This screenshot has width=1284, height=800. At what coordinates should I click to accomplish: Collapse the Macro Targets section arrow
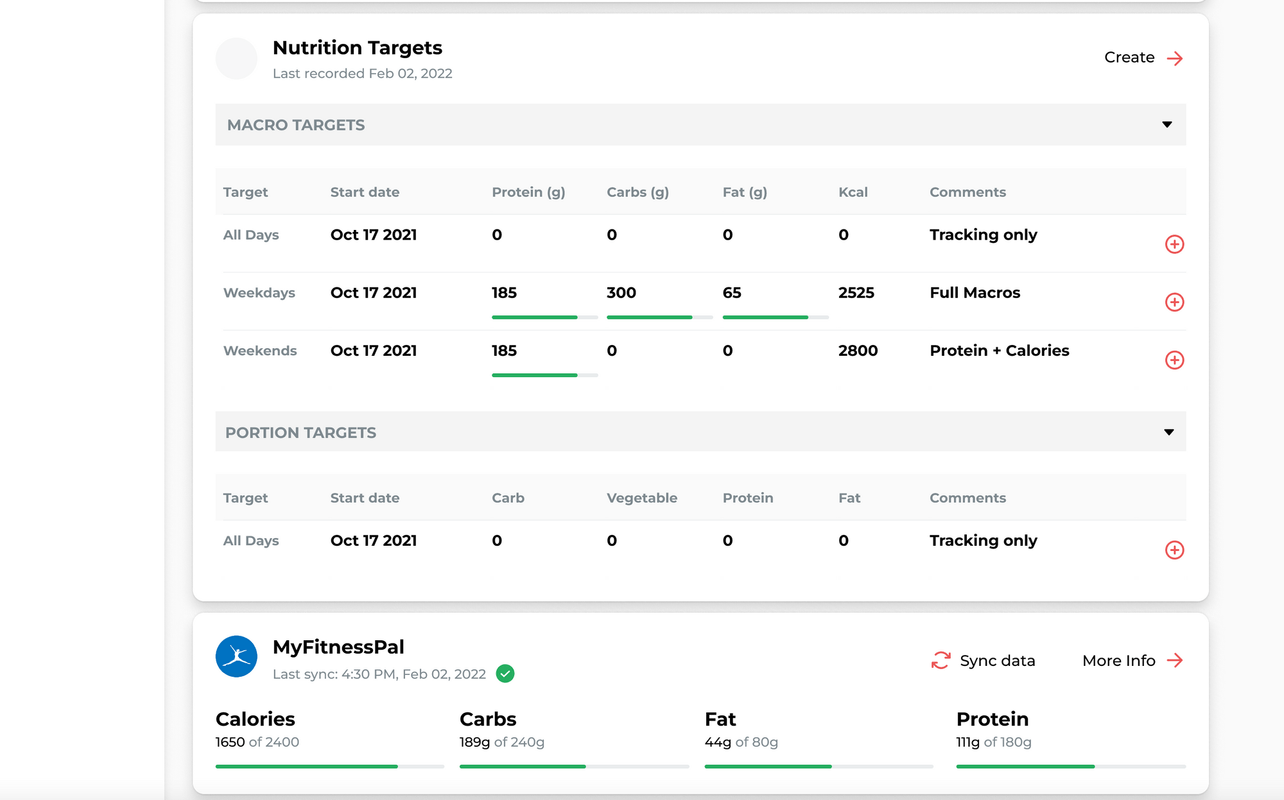click(x=1166, y=125)
